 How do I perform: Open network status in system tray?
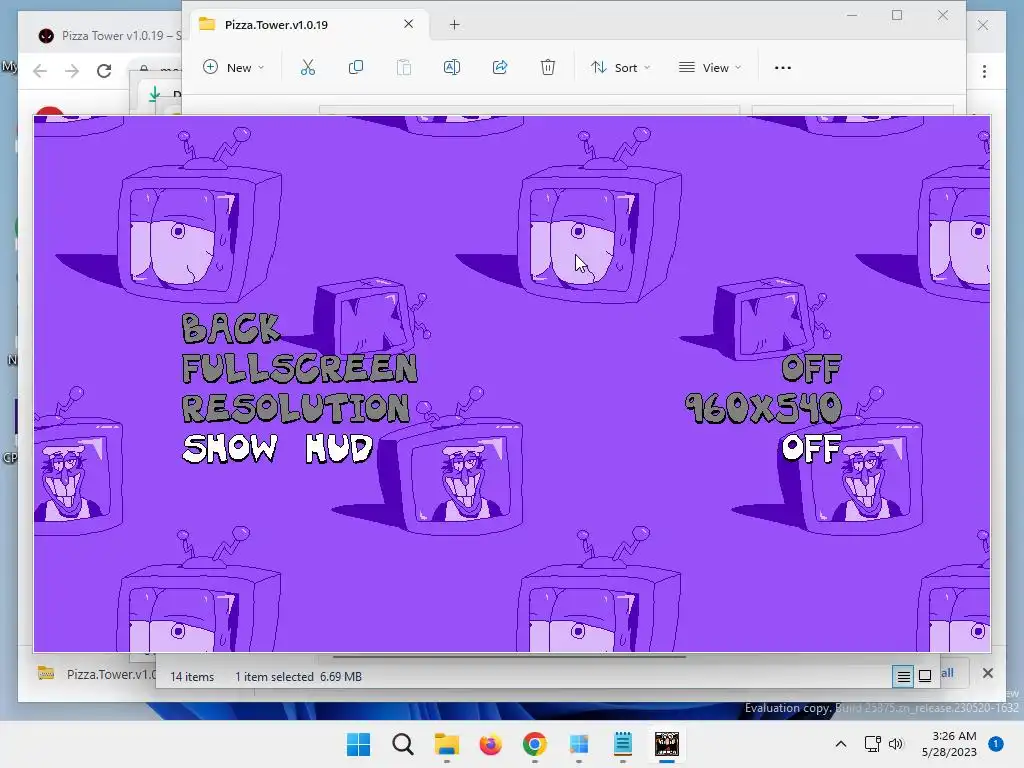coord(872,744)
